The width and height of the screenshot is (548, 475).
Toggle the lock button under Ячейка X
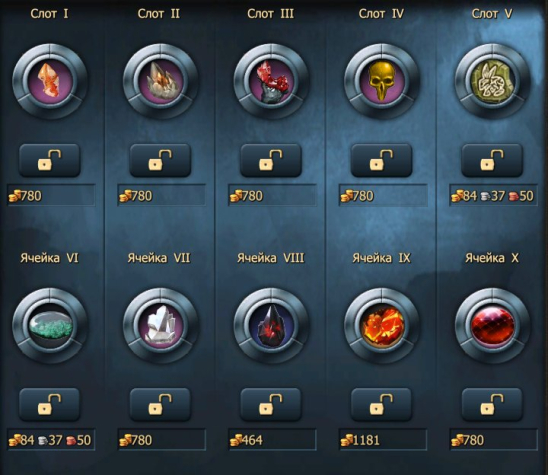[492, 404]
